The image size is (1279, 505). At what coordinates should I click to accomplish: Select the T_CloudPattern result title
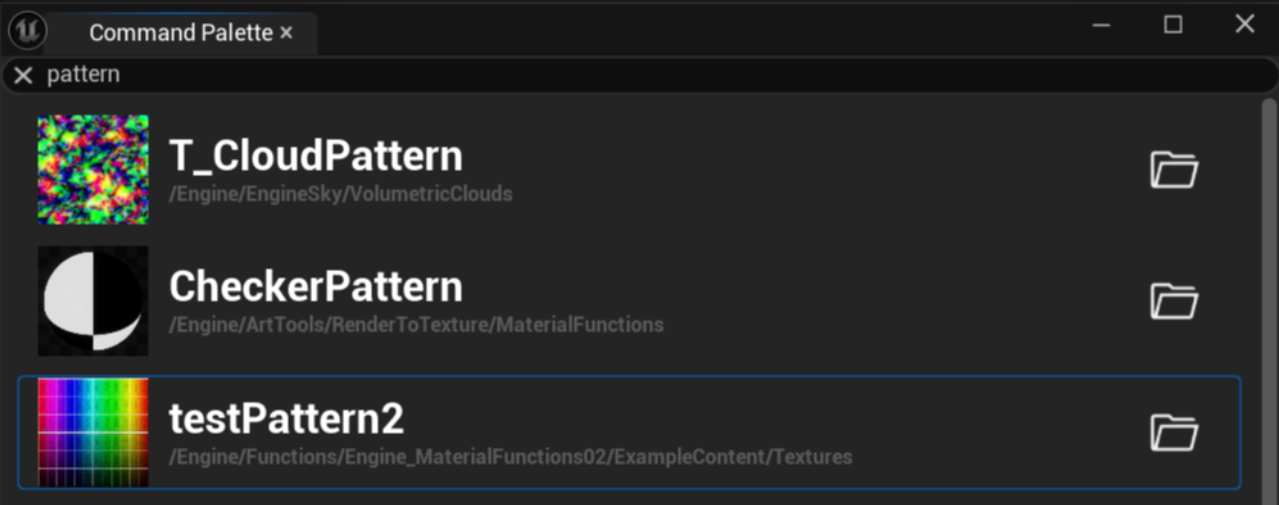316,156
